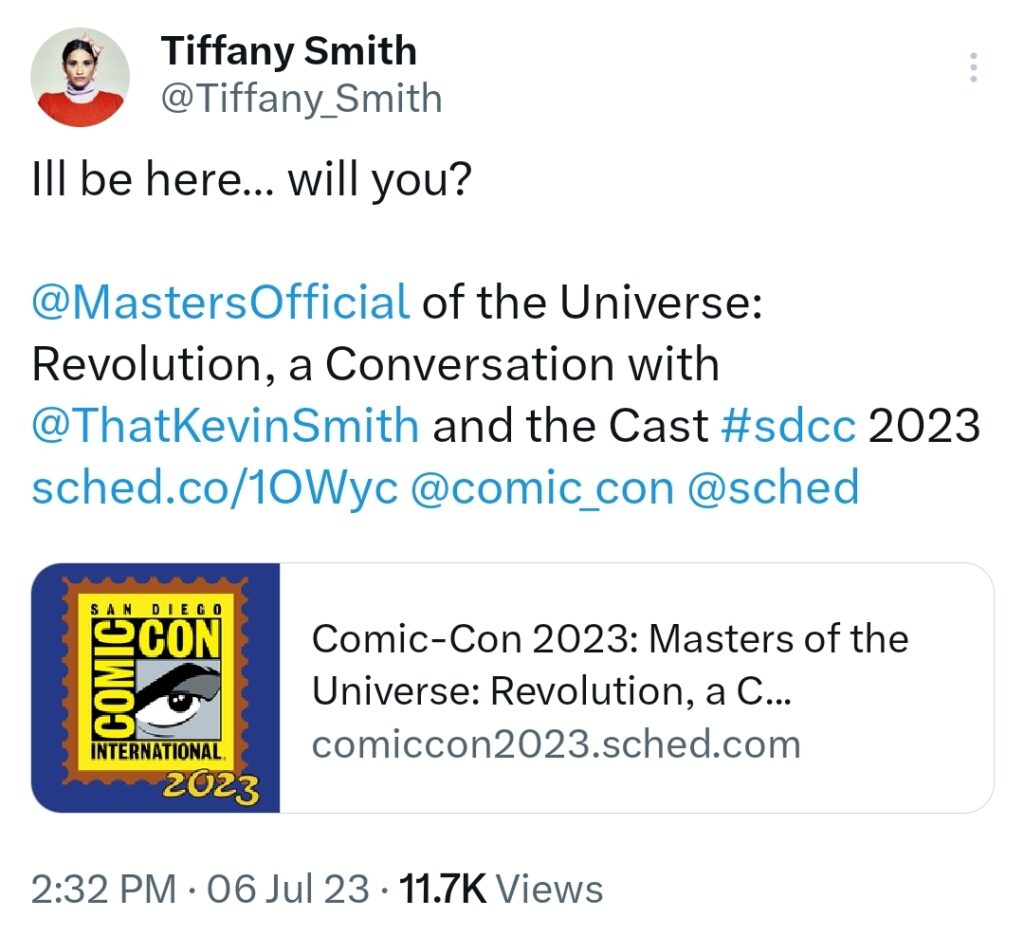Click the "Ill be here... will you?" text
This screenshot has height=936, width=1024.
pos(250,185)
